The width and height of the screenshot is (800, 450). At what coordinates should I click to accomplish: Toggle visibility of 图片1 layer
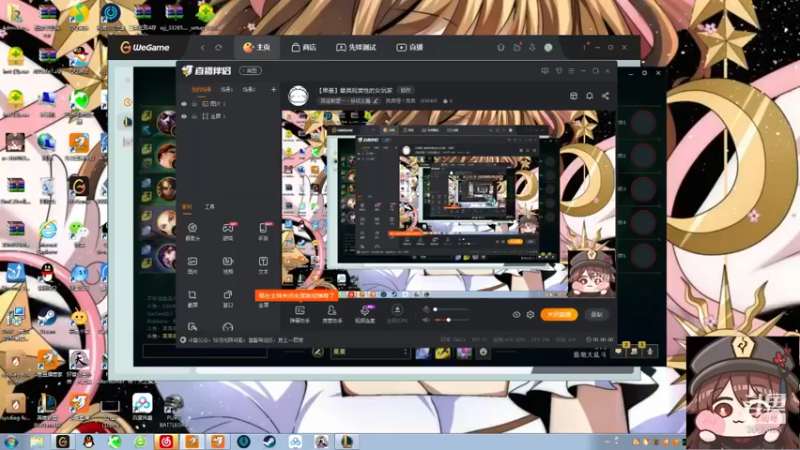[184, 104]
